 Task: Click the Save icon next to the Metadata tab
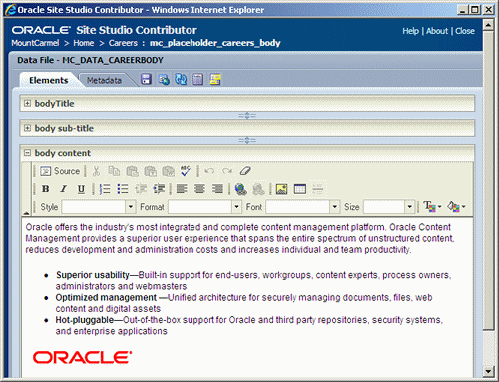[x=146, y=80]
